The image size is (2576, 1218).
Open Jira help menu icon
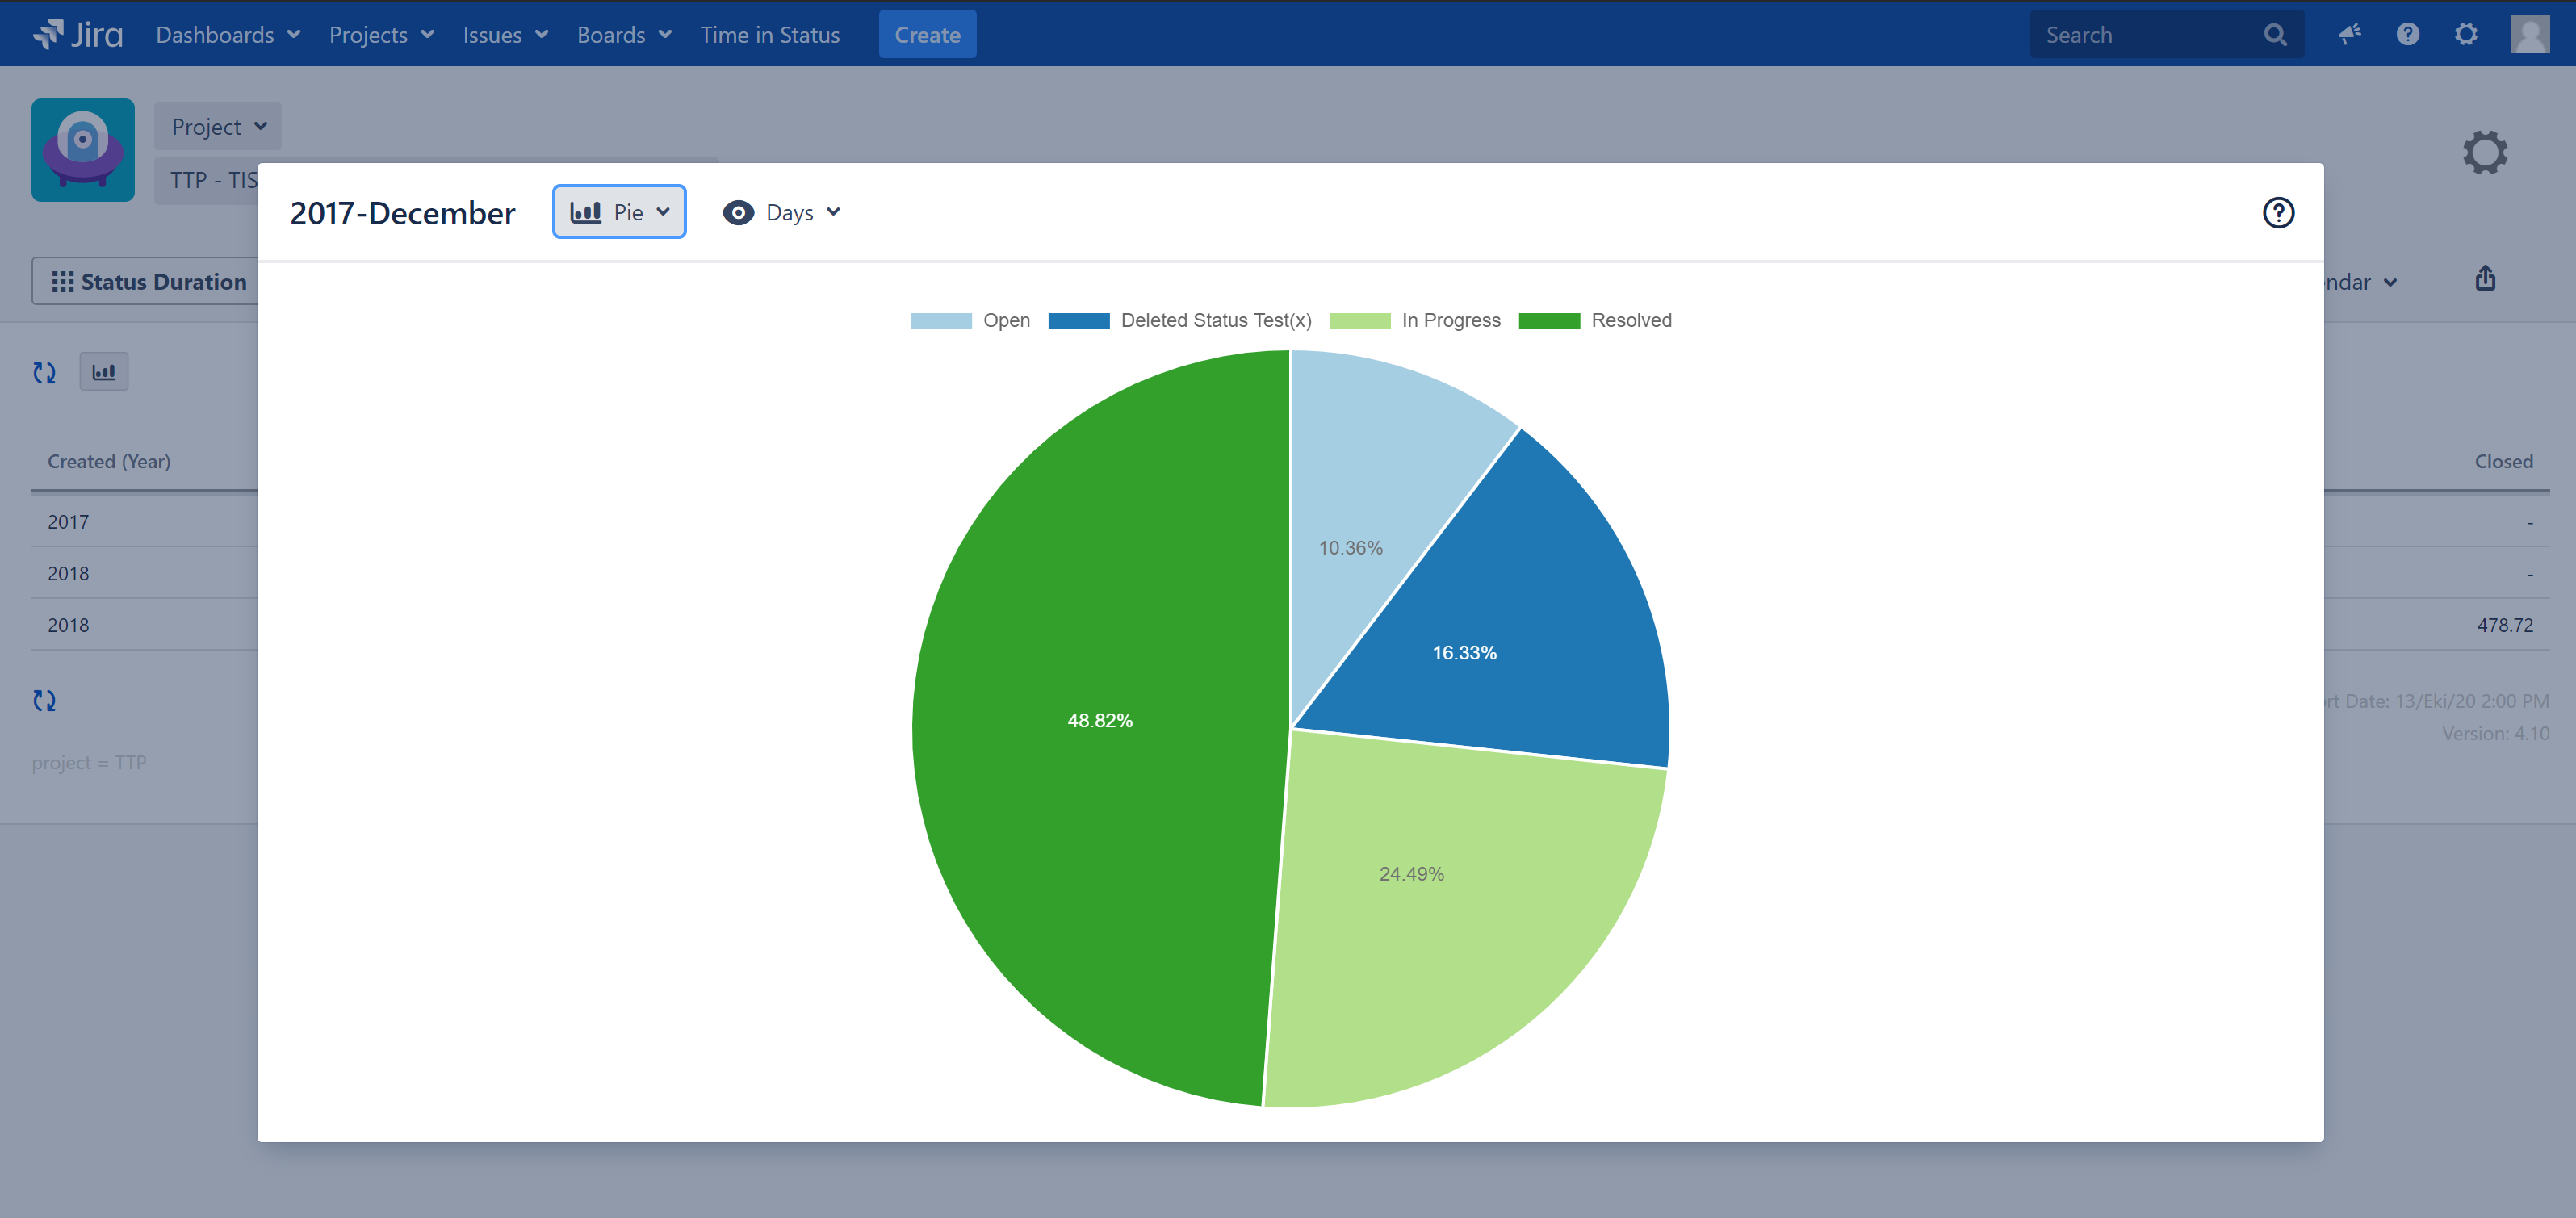pyautogui.click(x=2407, y=35)
